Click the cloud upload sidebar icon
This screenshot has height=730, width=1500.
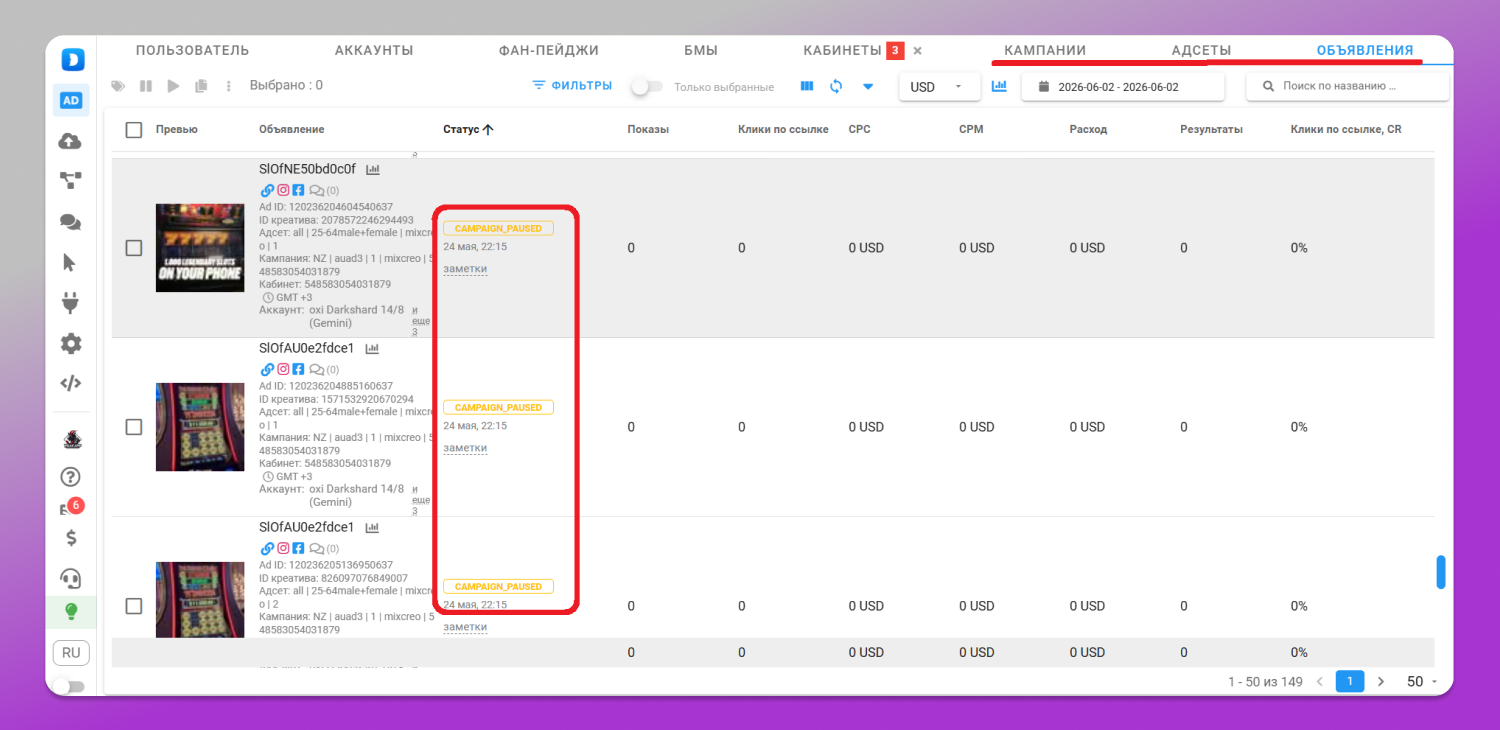70,142
